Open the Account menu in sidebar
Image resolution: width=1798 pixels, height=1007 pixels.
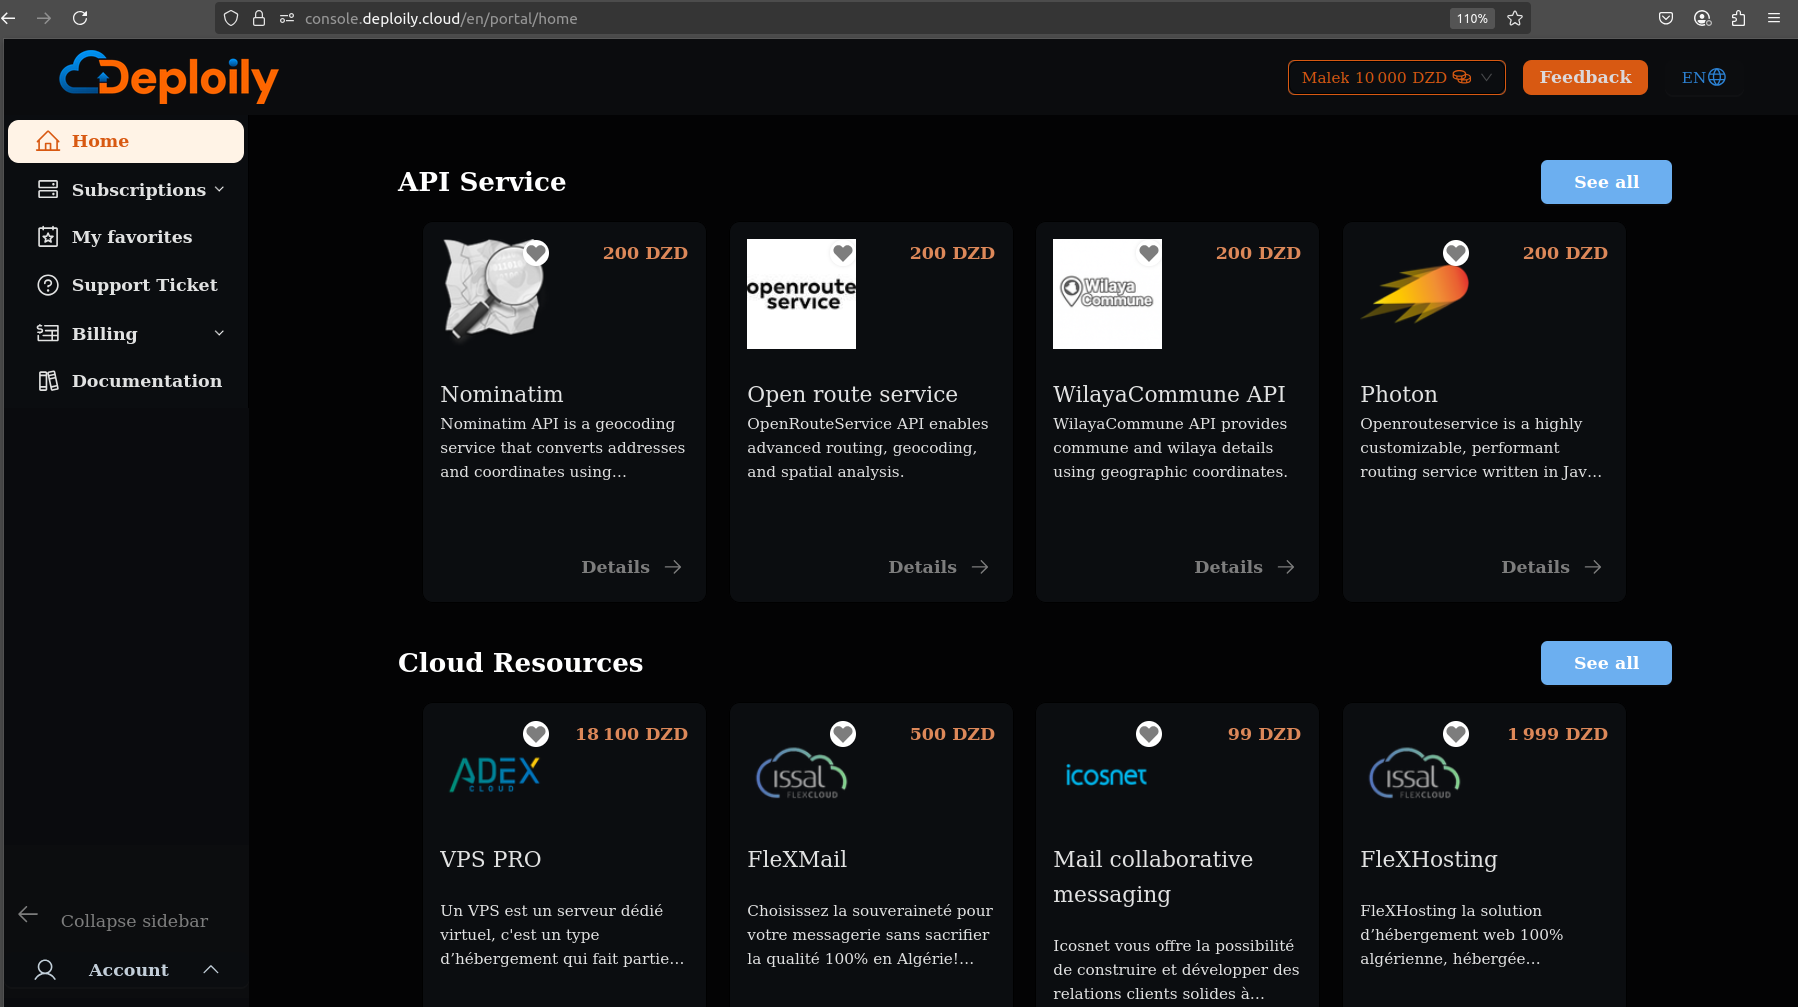[128, 970]
